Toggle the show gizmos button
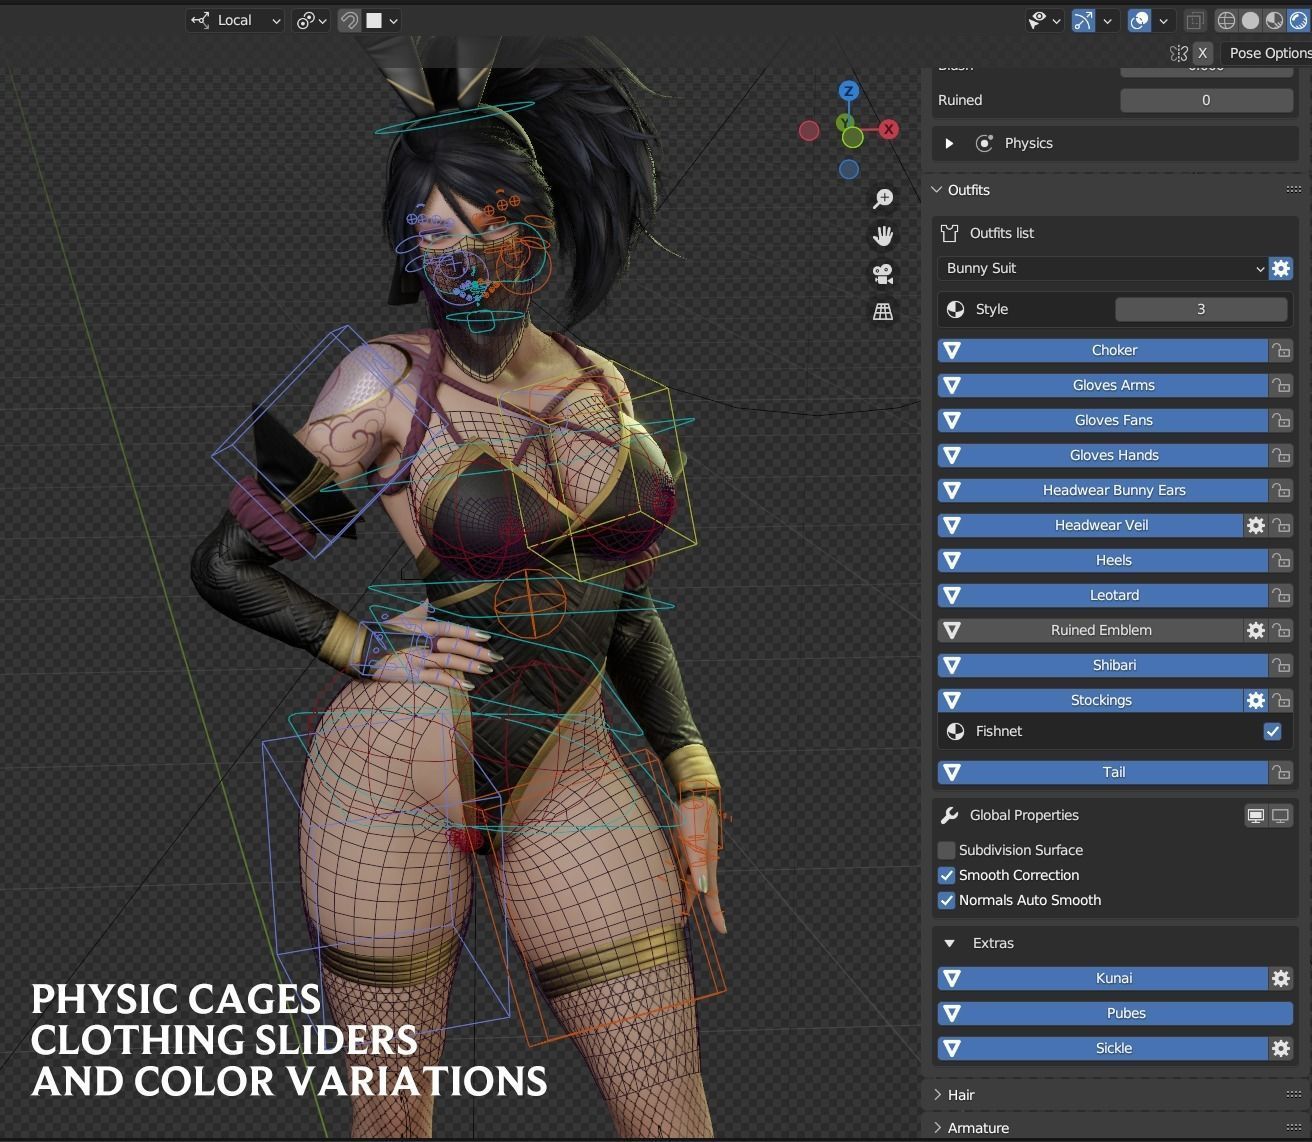Viewport: 1312px width, 1142px height. (x=1083, y=20)
